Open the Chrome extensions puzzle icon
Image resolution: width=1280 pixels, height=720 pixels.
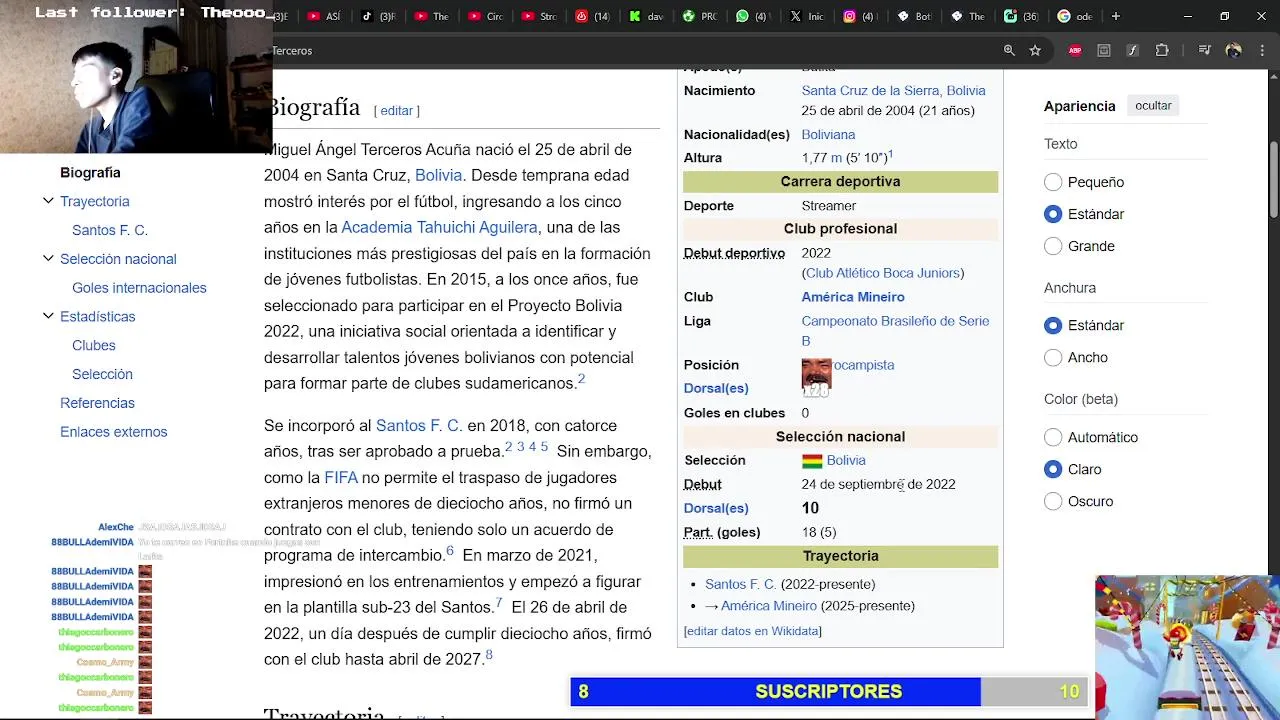[1162, 50]
